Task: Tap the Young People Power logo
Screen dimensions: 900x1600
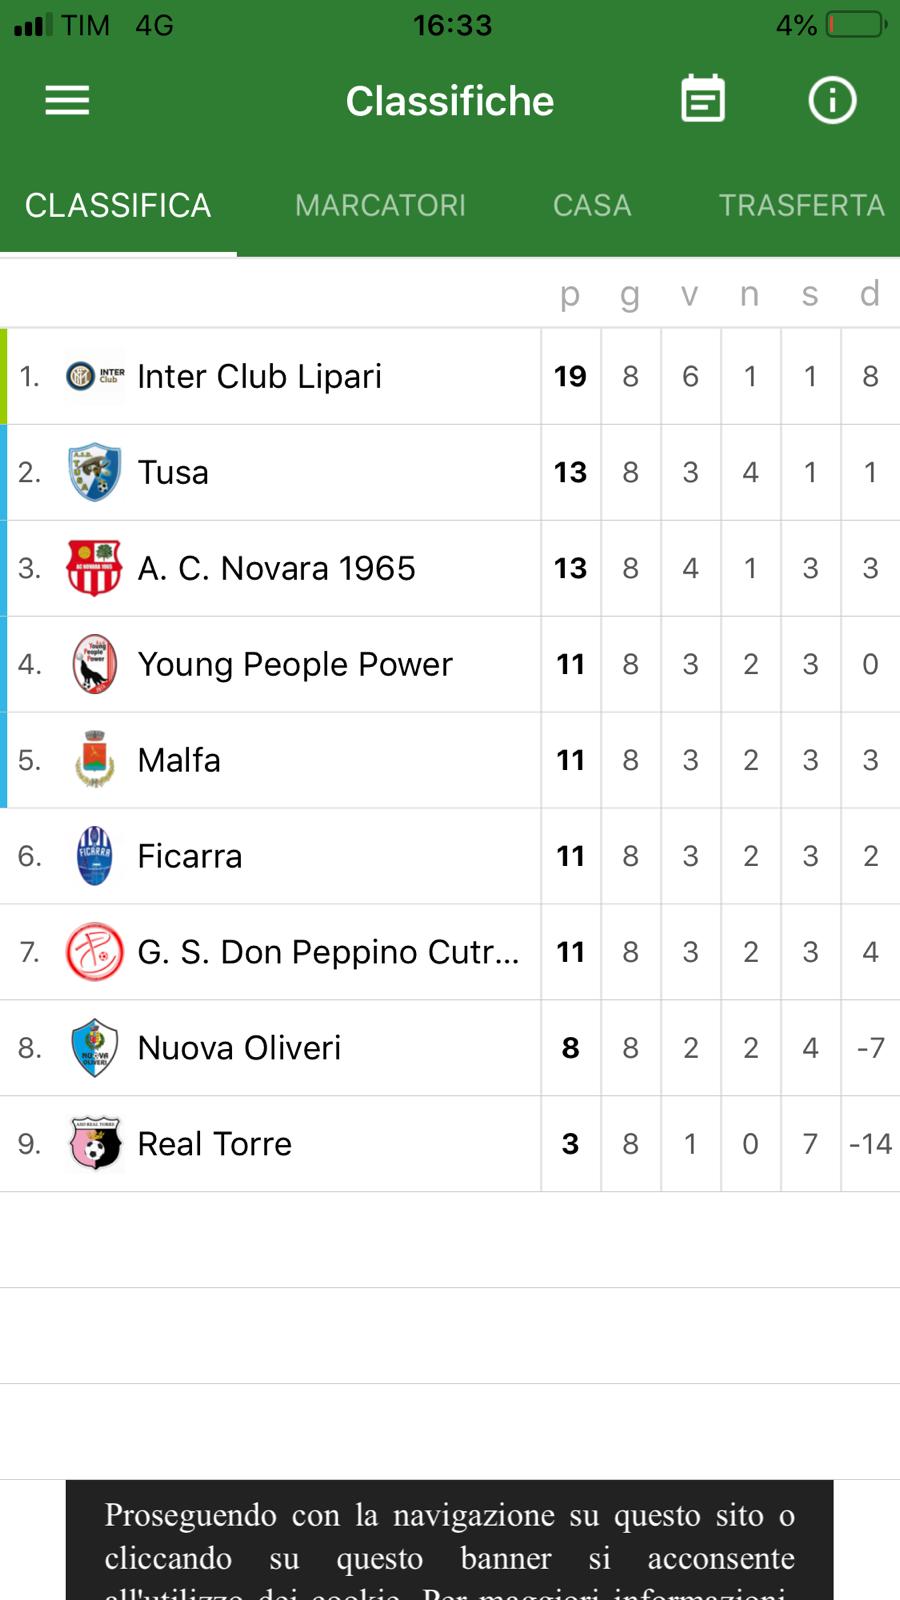Action: click(x=95, y=664)
